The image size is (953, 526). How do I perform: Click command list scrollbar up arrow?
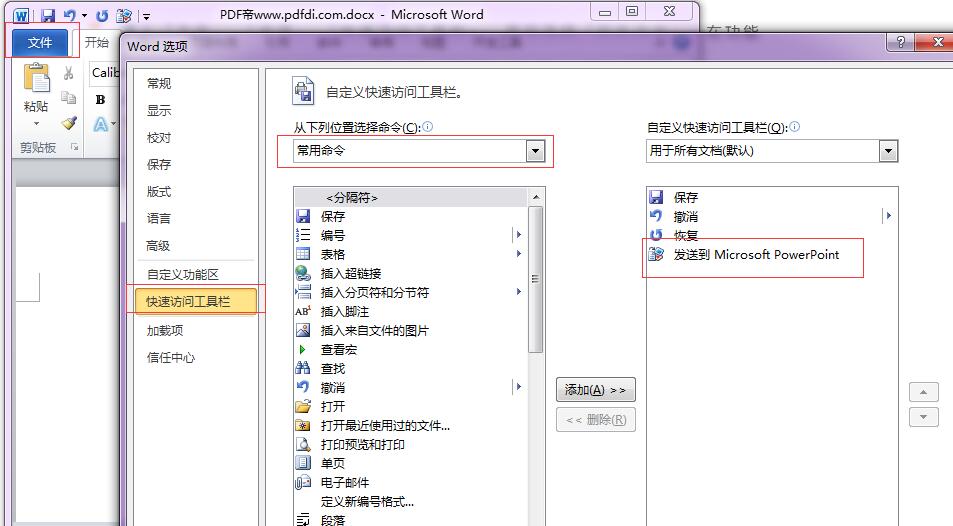tap(535, 197)
